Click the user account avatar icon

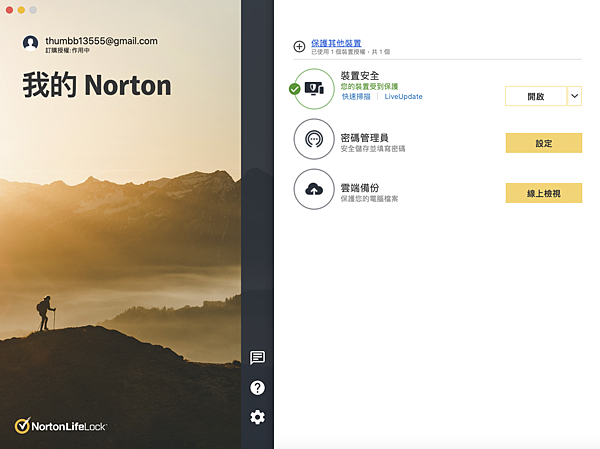point(30,43)
